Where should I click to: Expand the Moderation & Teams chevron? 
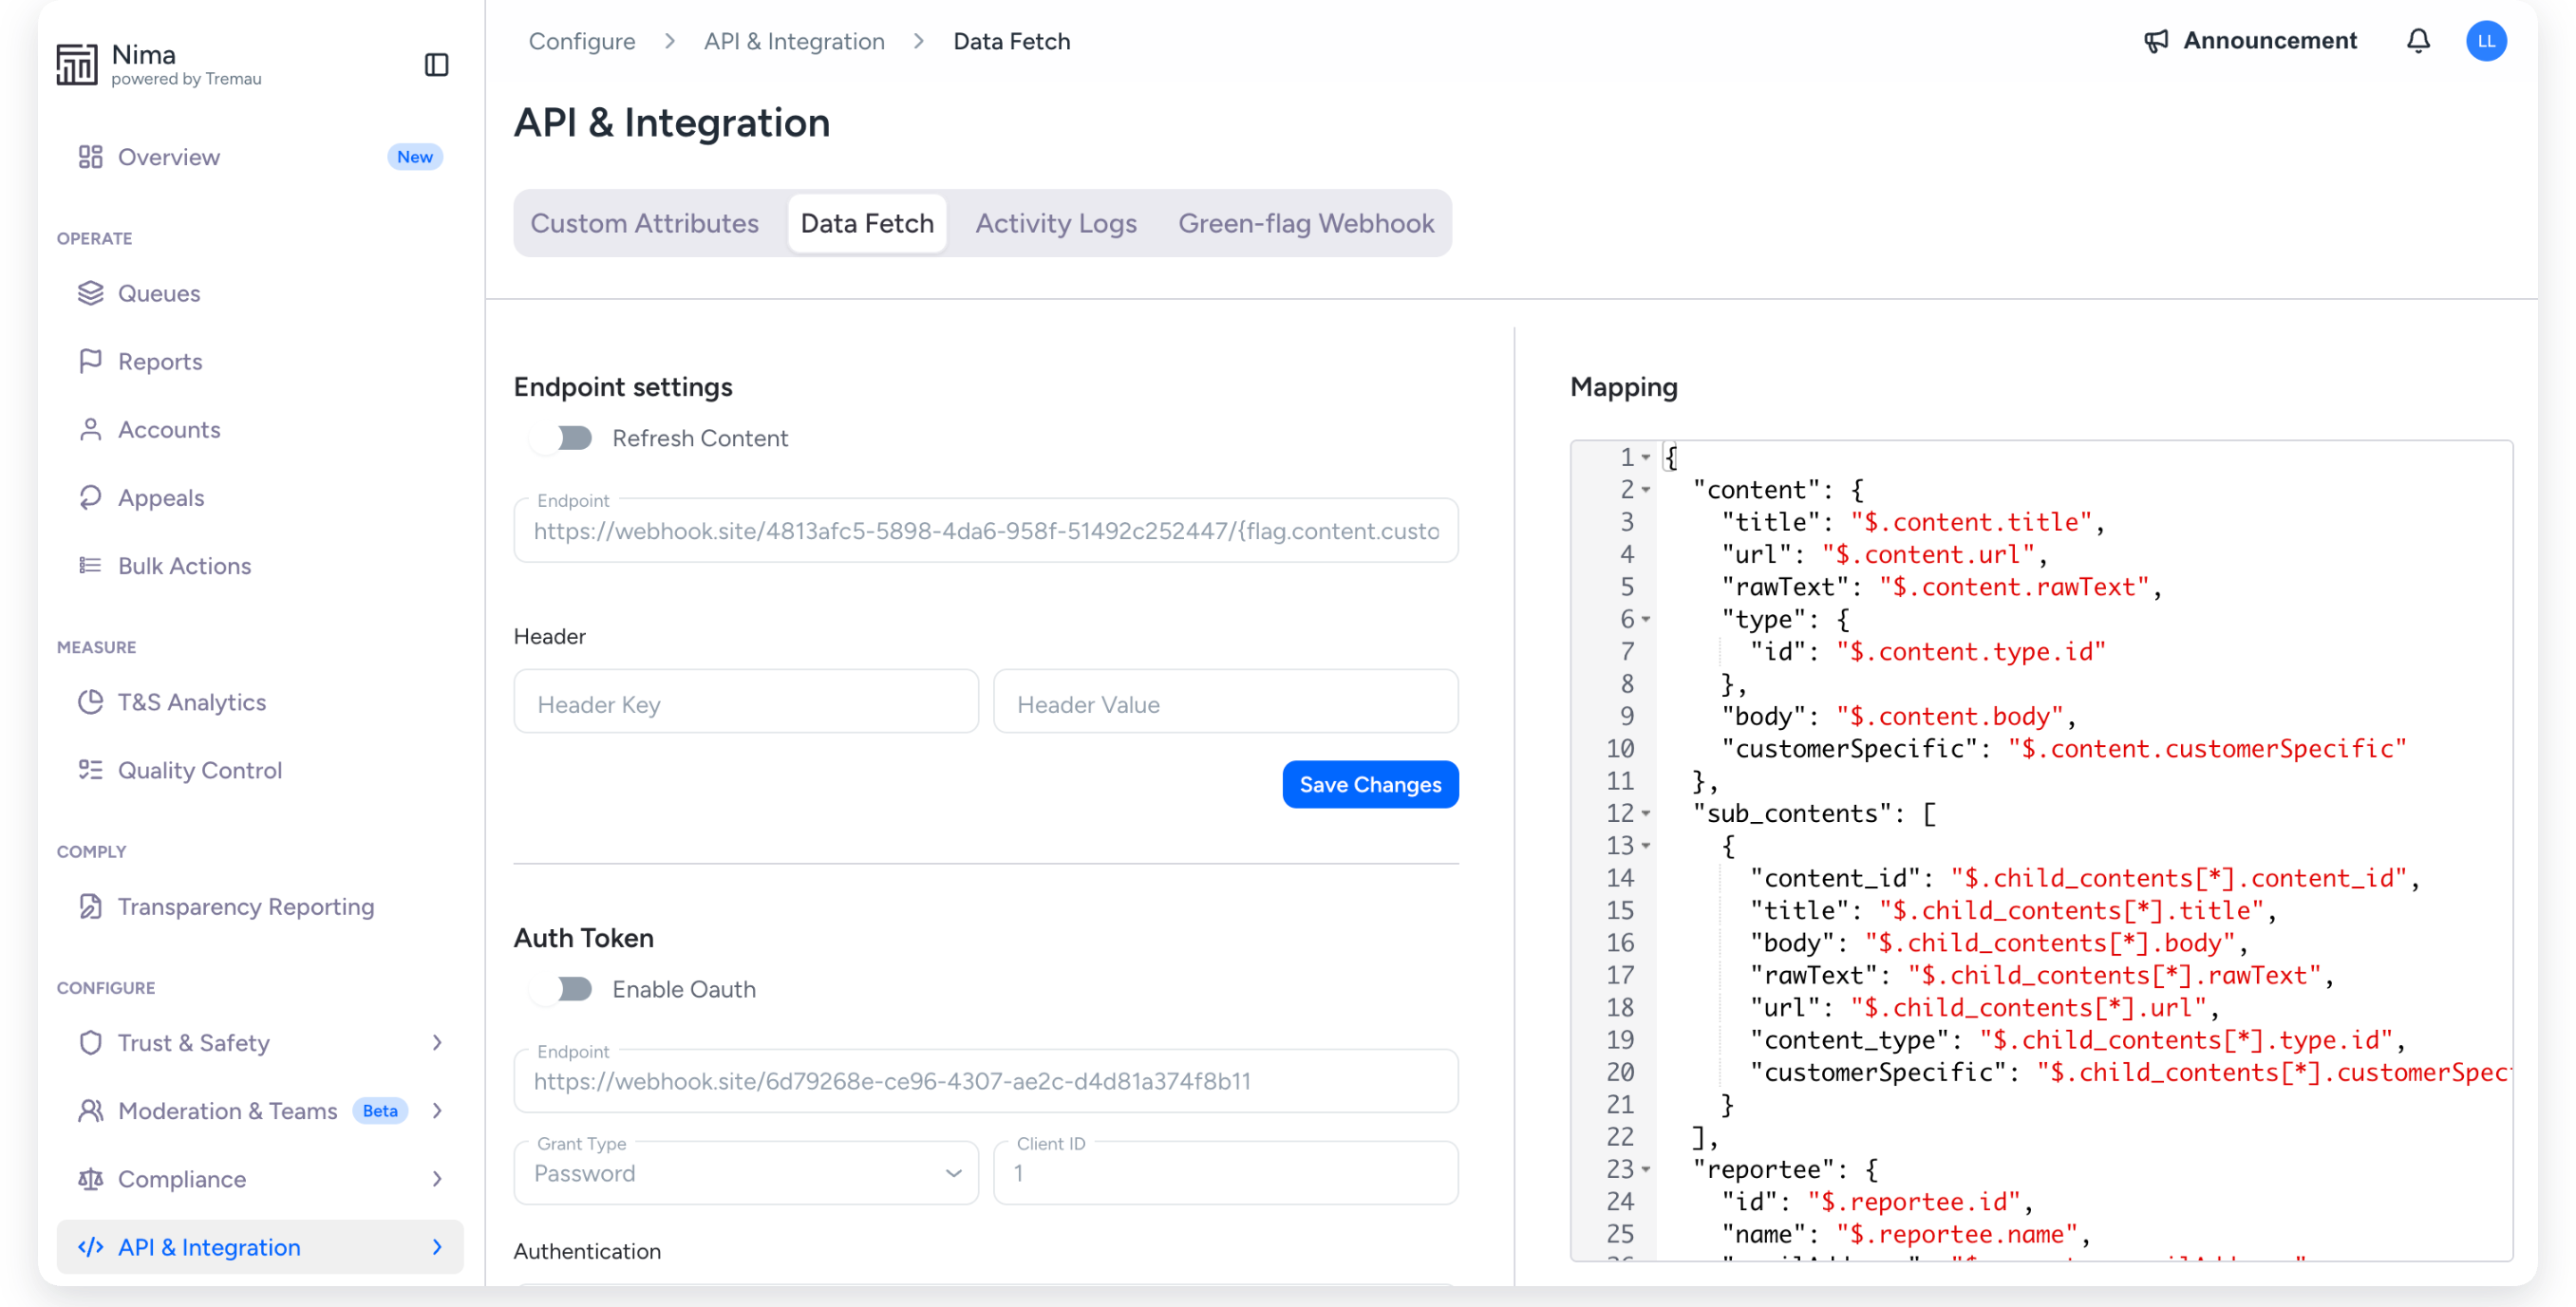tap(437, 1110)
